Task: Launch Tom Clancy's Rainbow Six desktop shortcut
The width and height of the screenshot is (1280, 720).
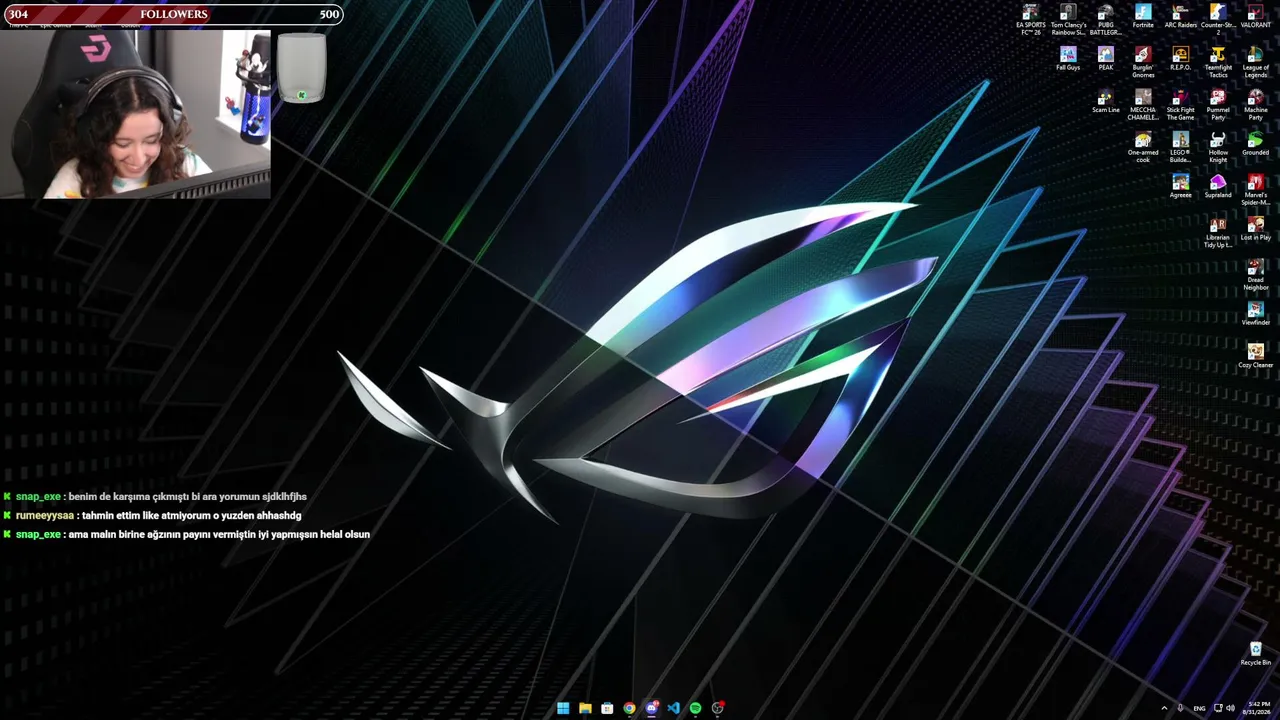Action: click(x=1068, y=19)
